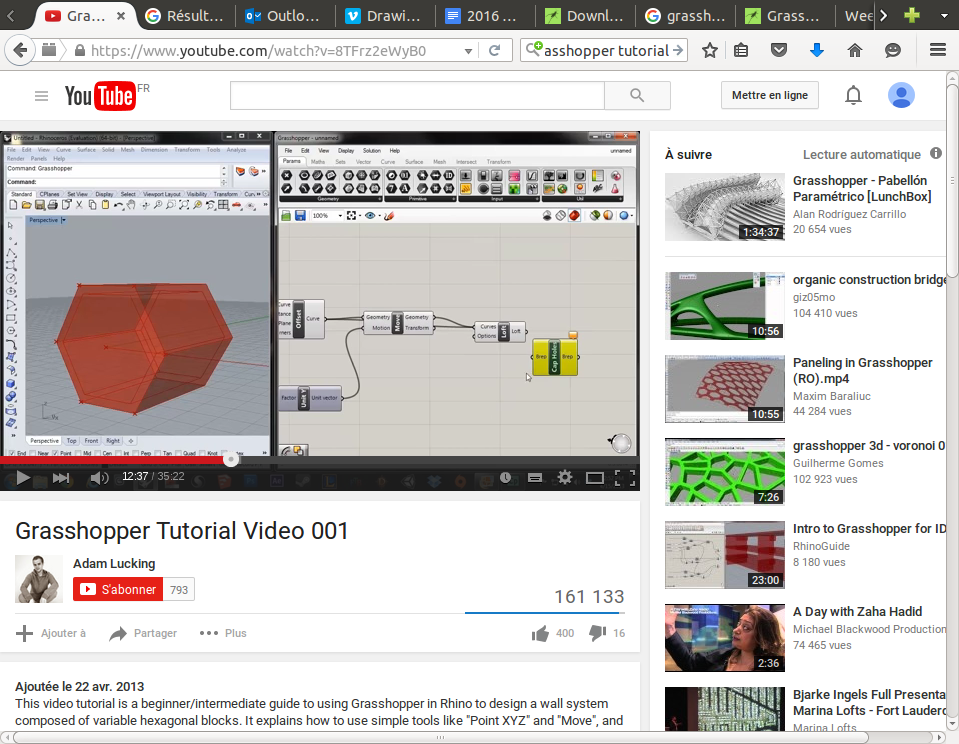This screenshot has height=744, width=959.
Task: Switch to the Résult... Google tab
Action: (x=187, y=16)
